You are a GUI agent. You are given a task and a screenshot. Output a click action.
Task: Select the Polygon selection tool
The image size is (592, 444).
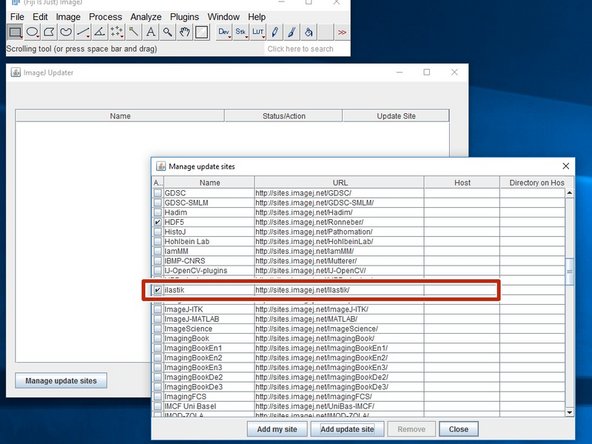tap(49, 32)
